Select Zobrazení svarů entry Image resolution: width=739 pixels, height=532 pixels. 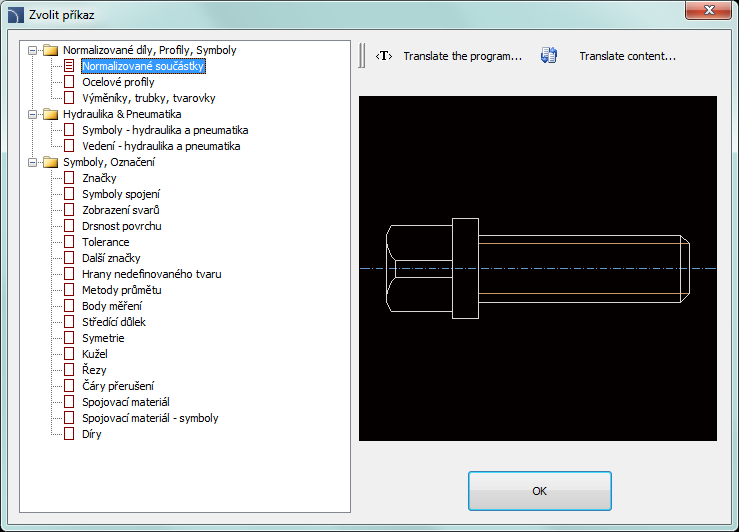click(121, 210)
